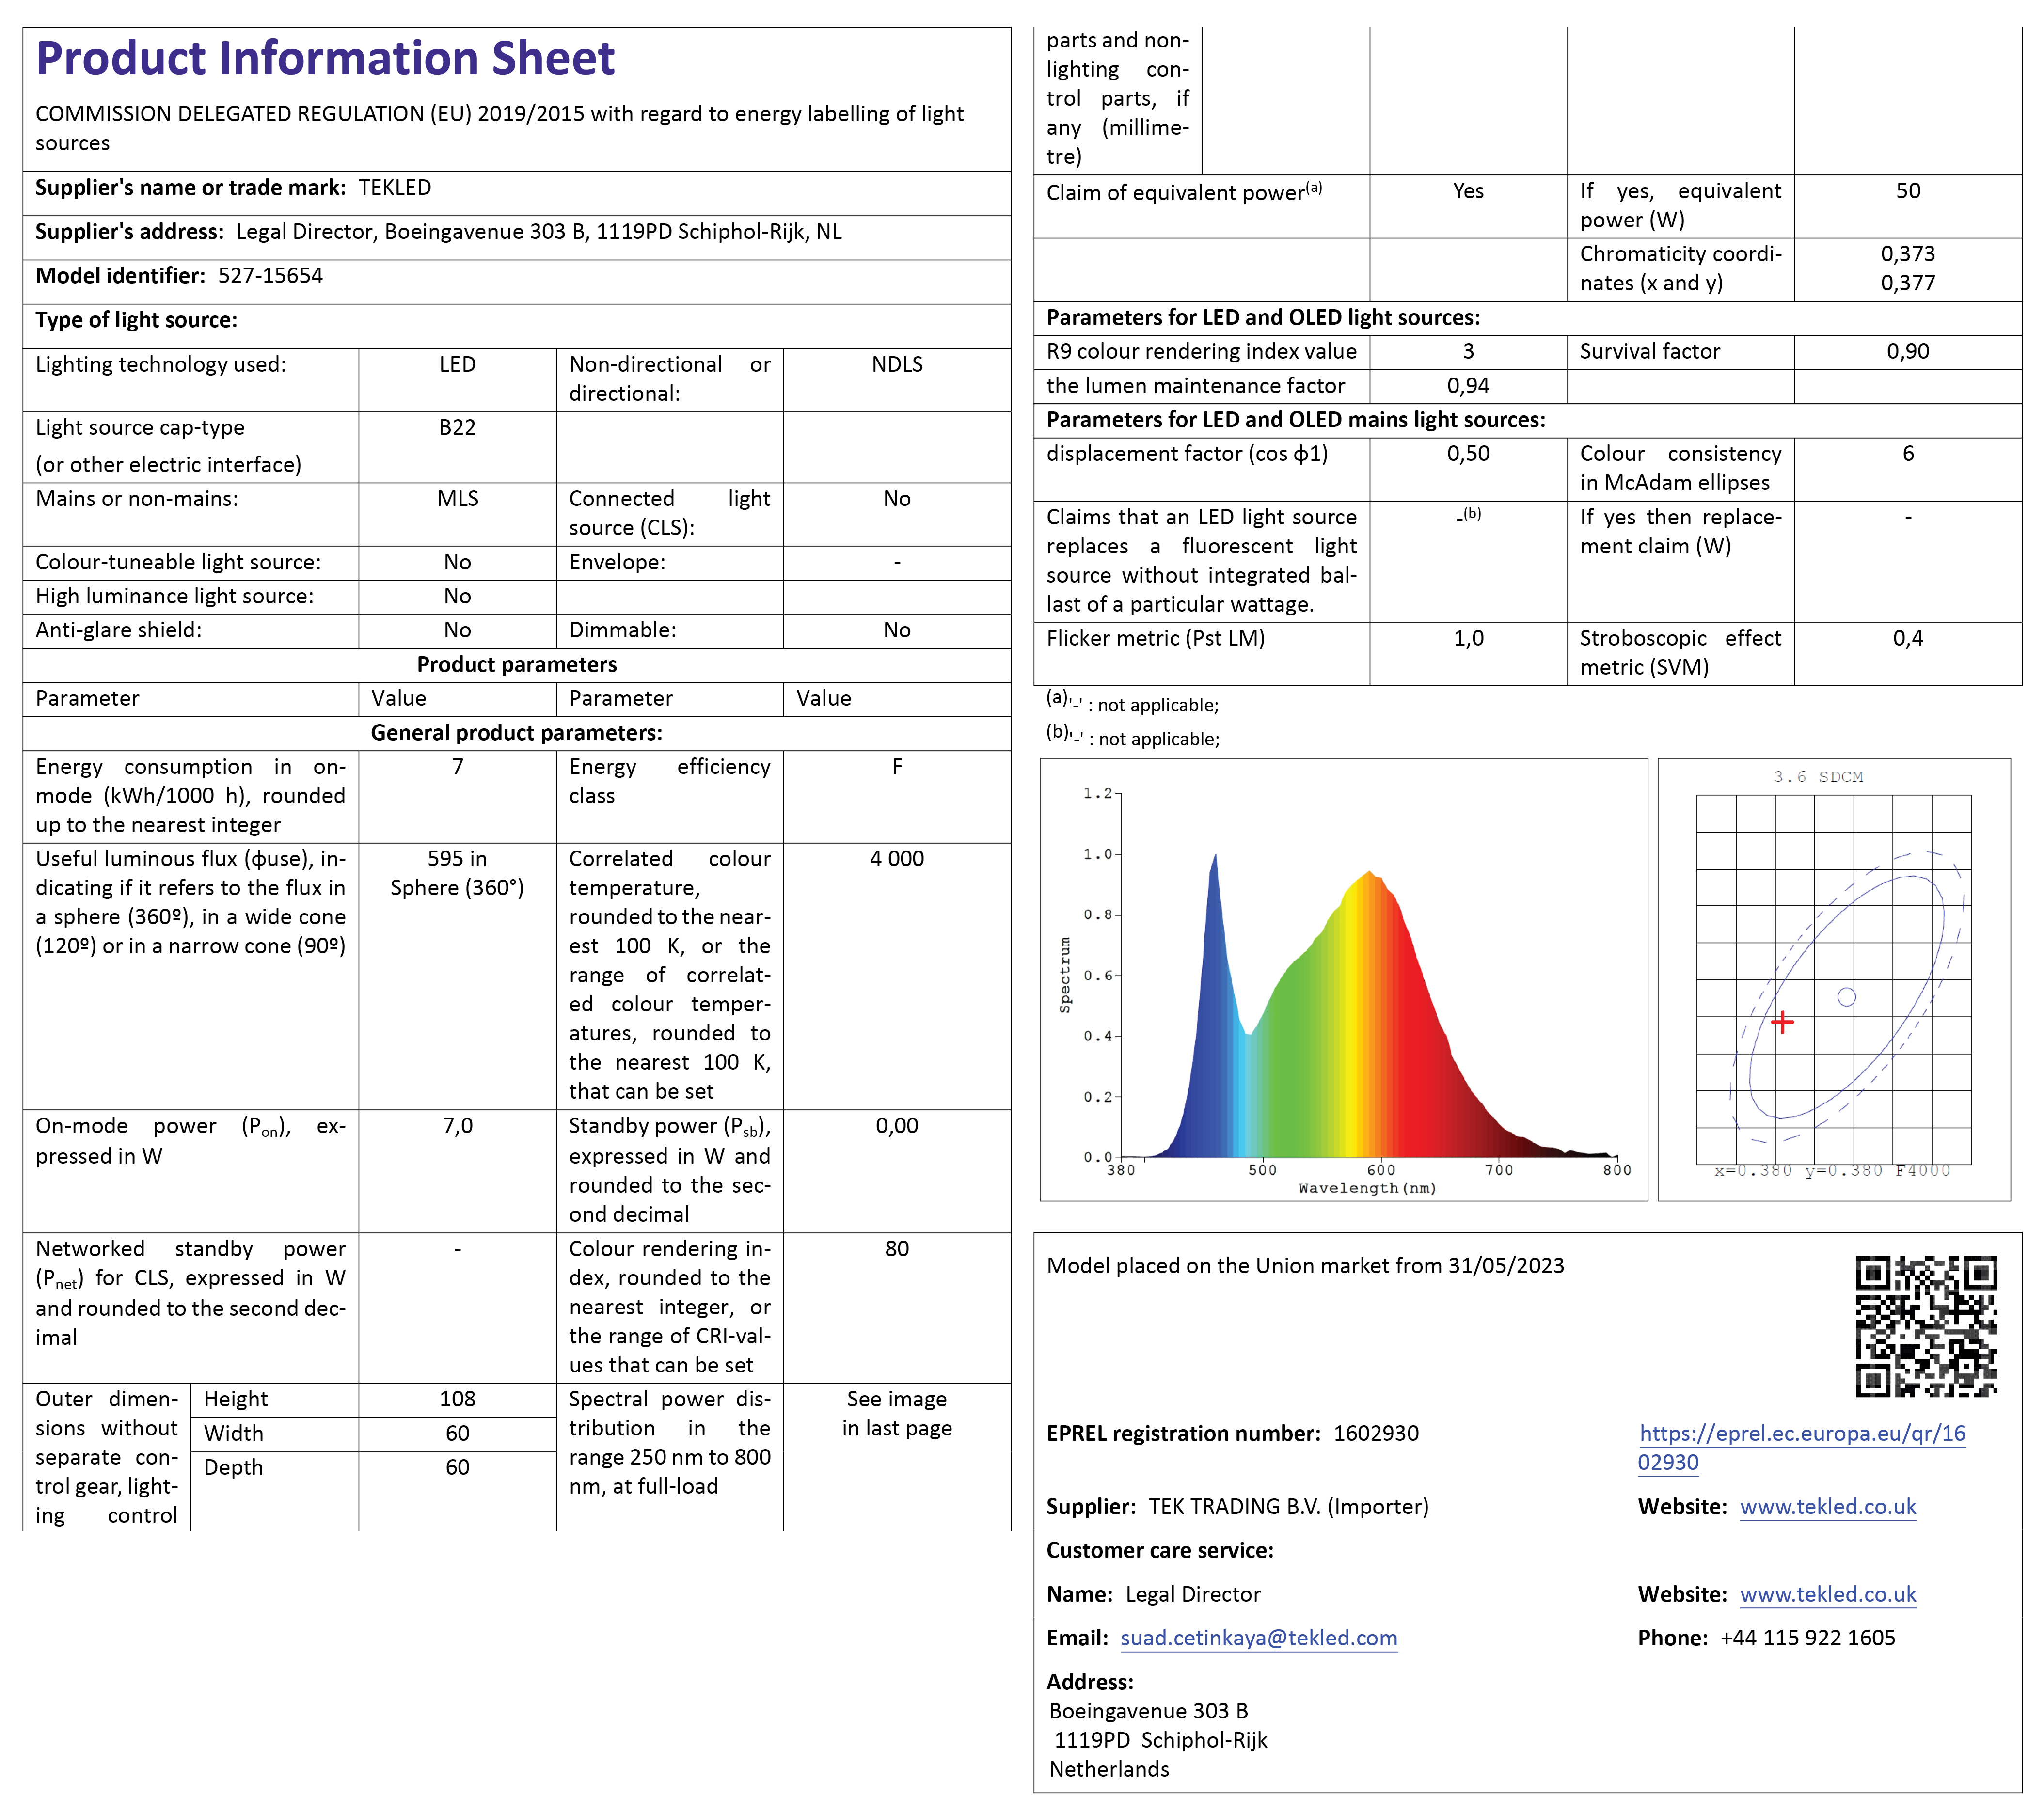This screenshot has width=2044, height=1812.
Task: Click the B22 cap-type value
Action: pyautogui.click(x=457, y=428)
